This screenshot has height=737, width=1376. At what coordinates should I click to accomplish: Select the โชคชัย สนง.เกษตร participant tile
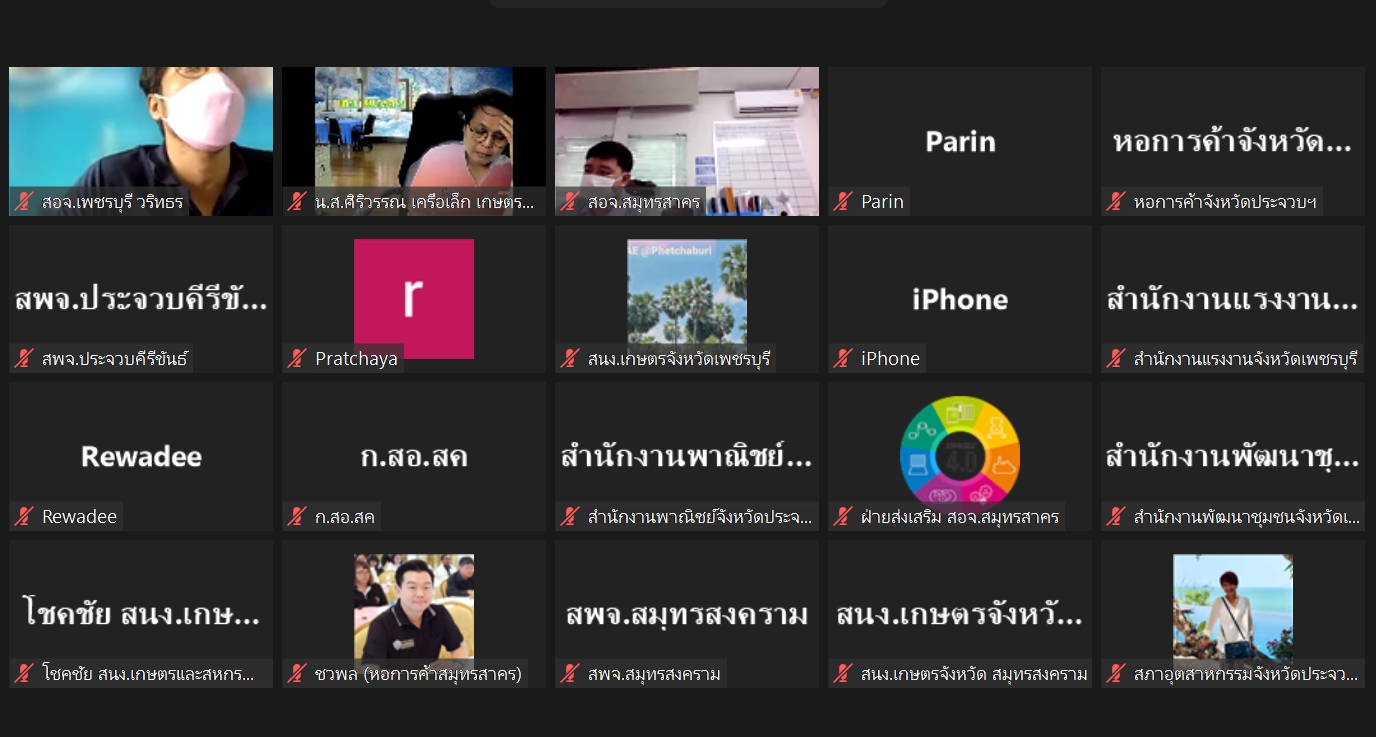(x=140, y=613)
